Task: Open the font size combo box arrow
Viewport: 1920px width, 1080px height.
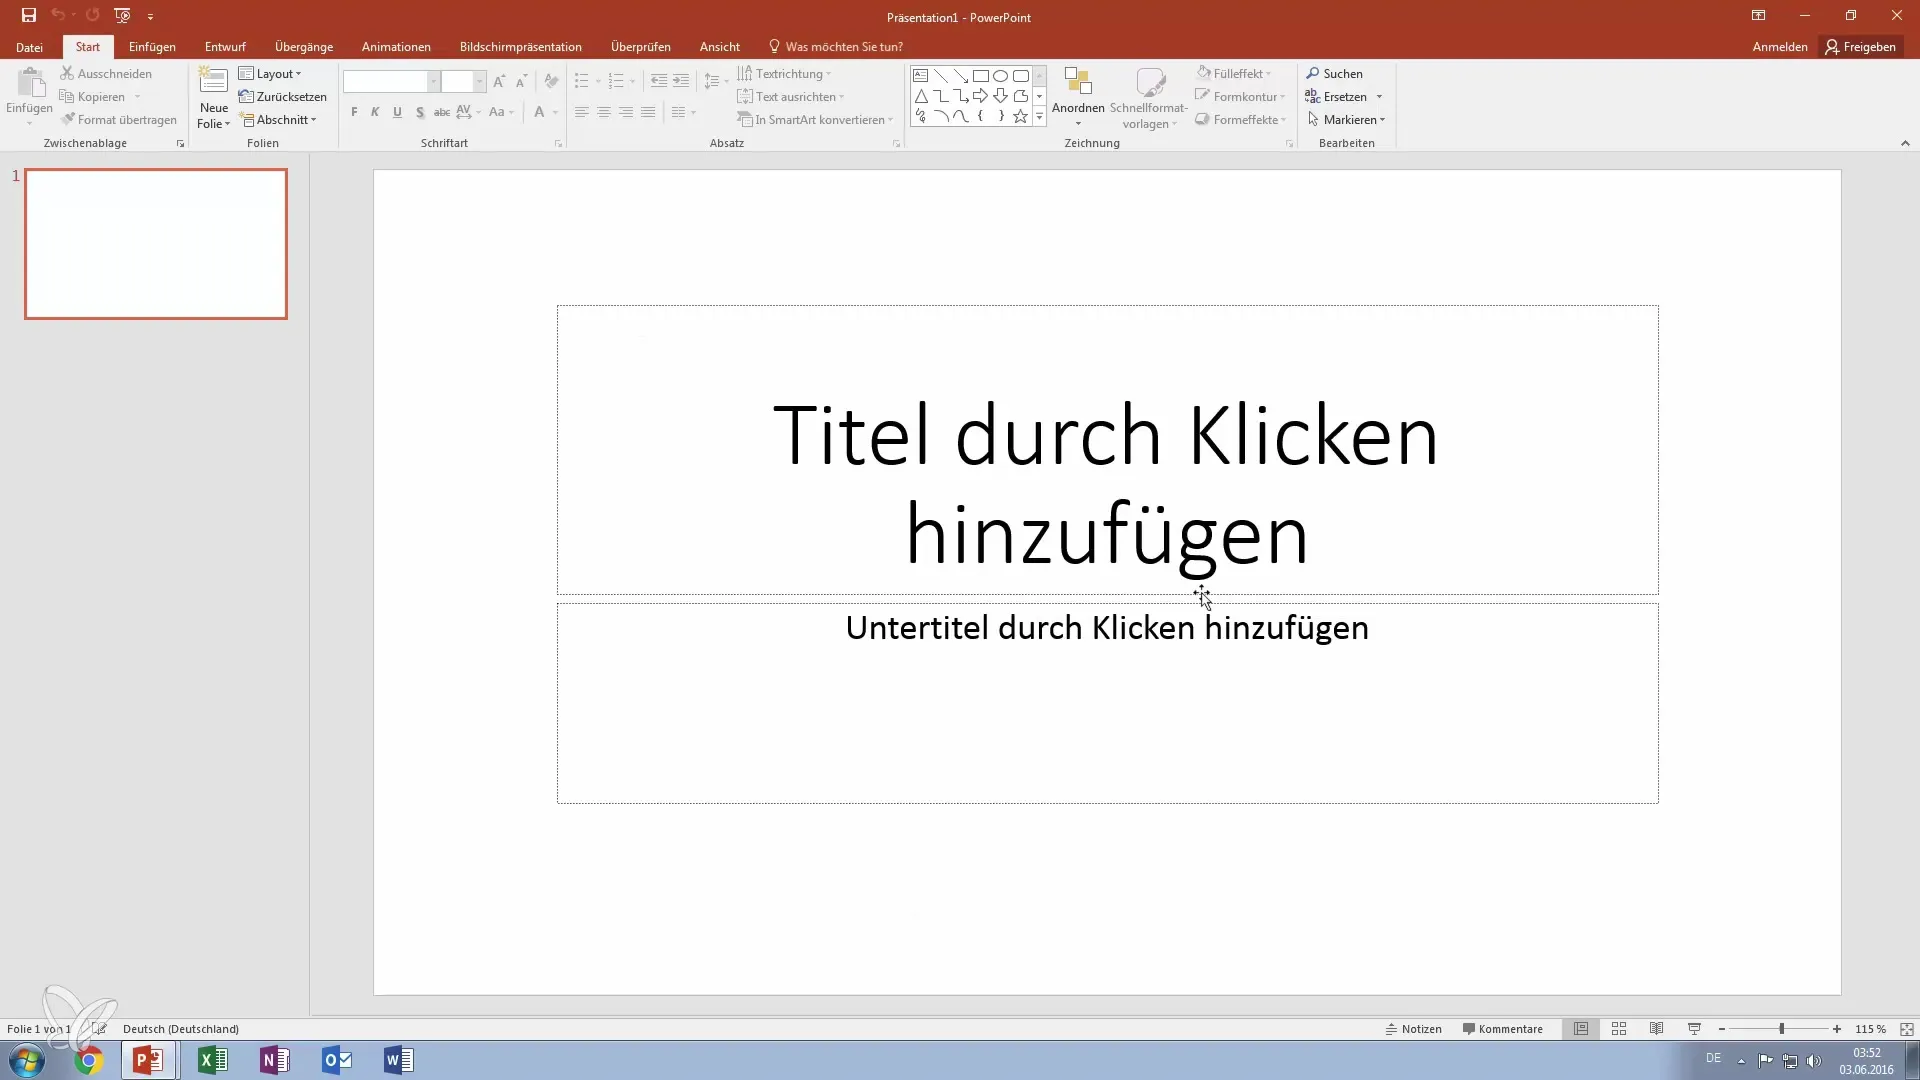Action: [x=480, y=82]
